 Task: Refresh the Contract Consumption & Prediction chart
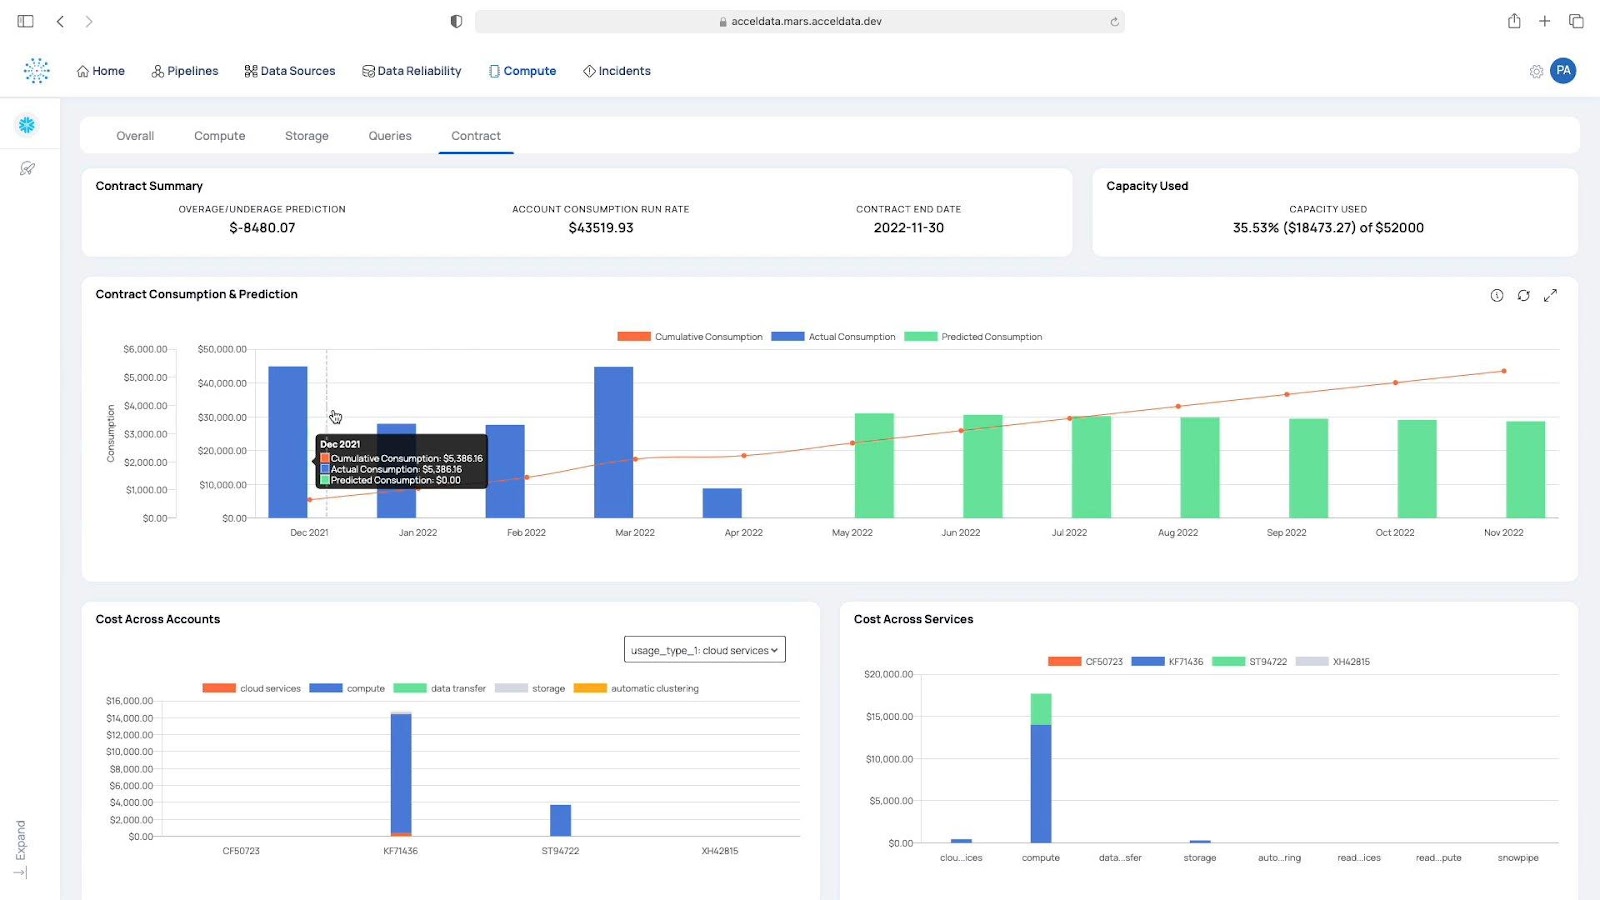click(1523, 295)
